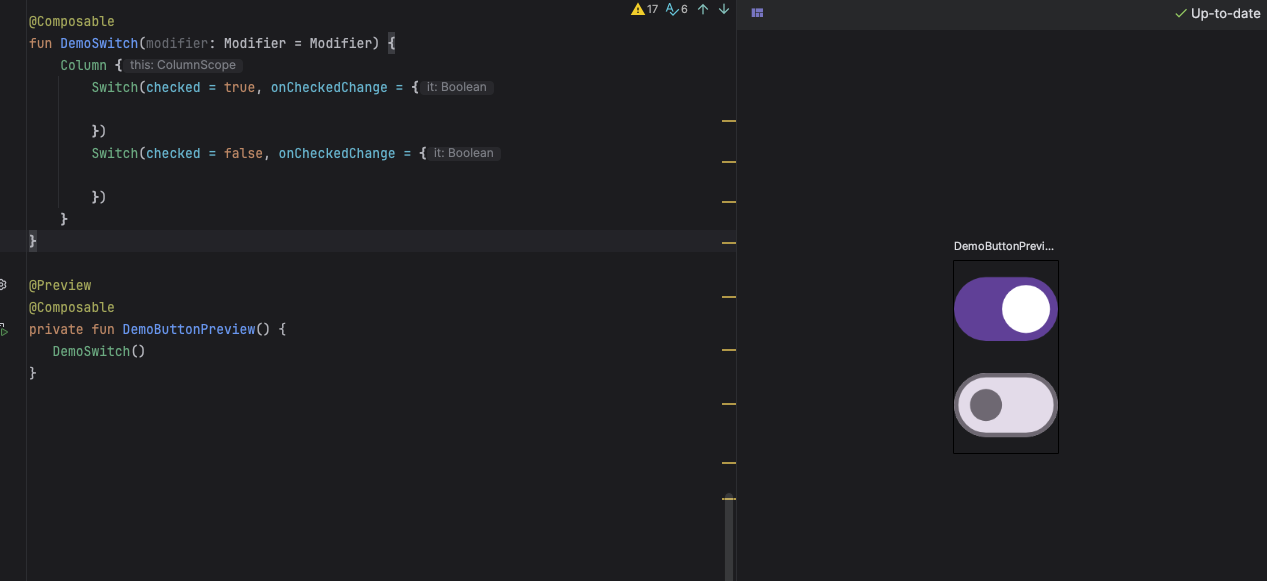Click the topmost yellow warning stripe marker
Screen dimensions: 1267x581
pyautogui.click(x=728, y=120)
